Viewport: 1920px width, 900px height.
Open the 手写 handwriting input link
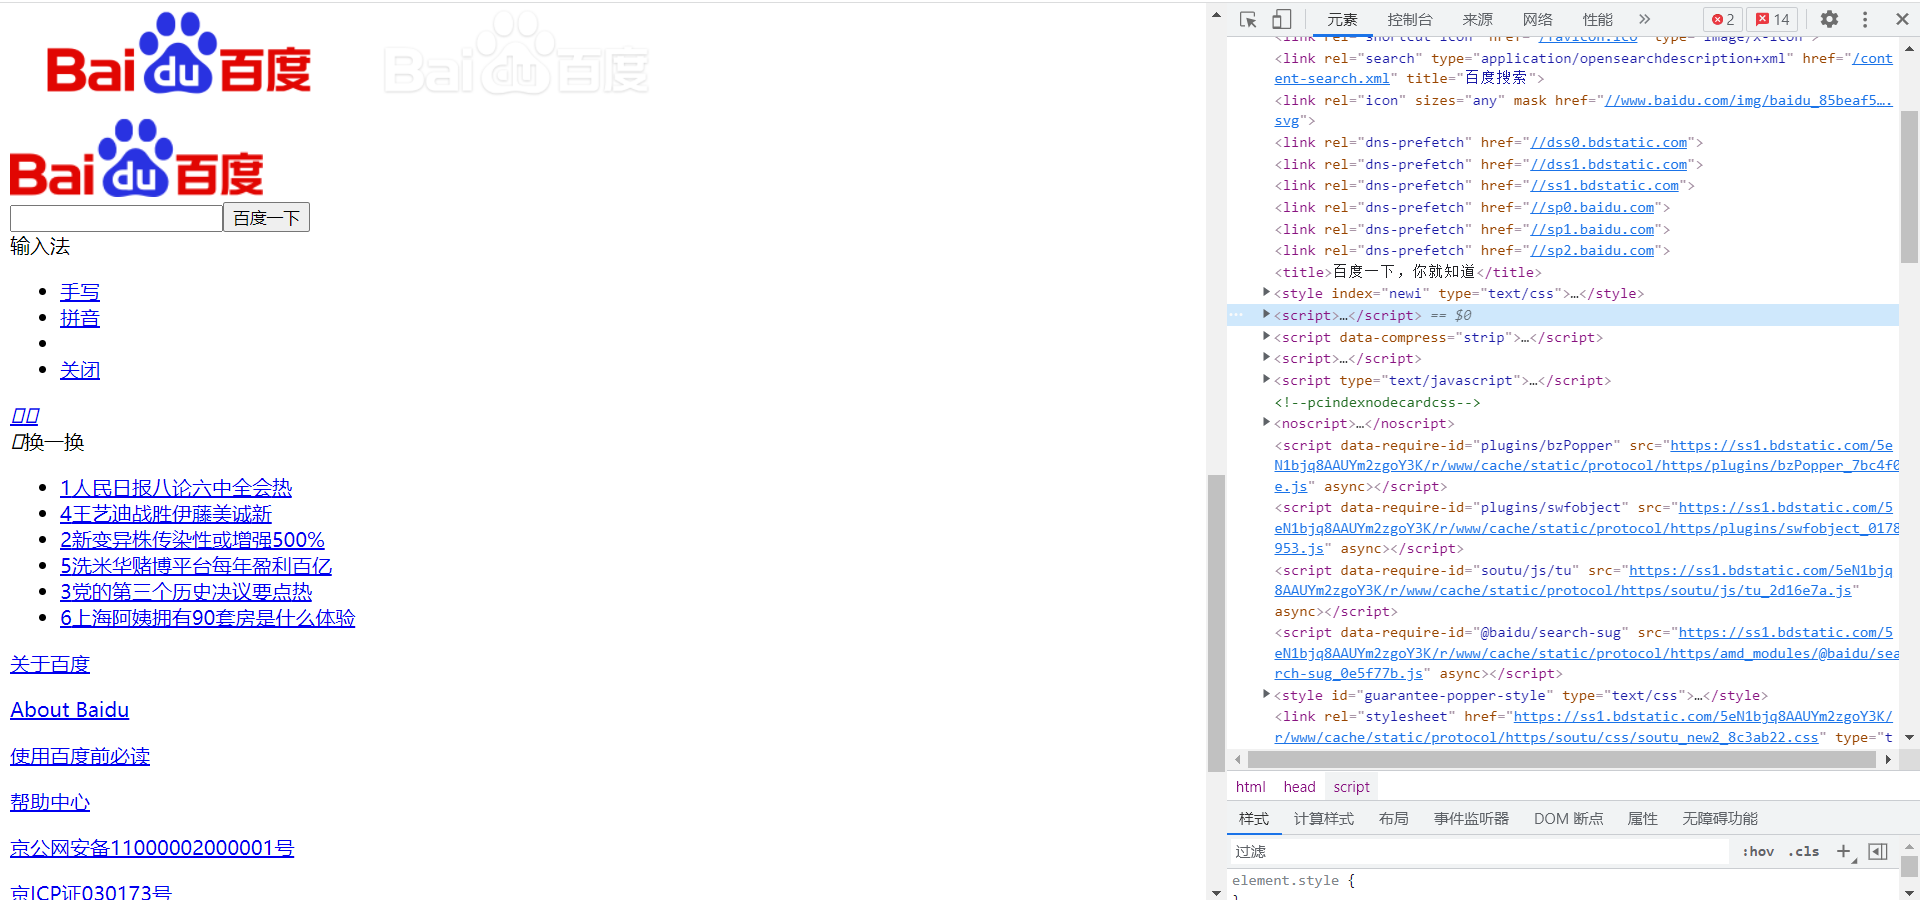coord(80,292)
